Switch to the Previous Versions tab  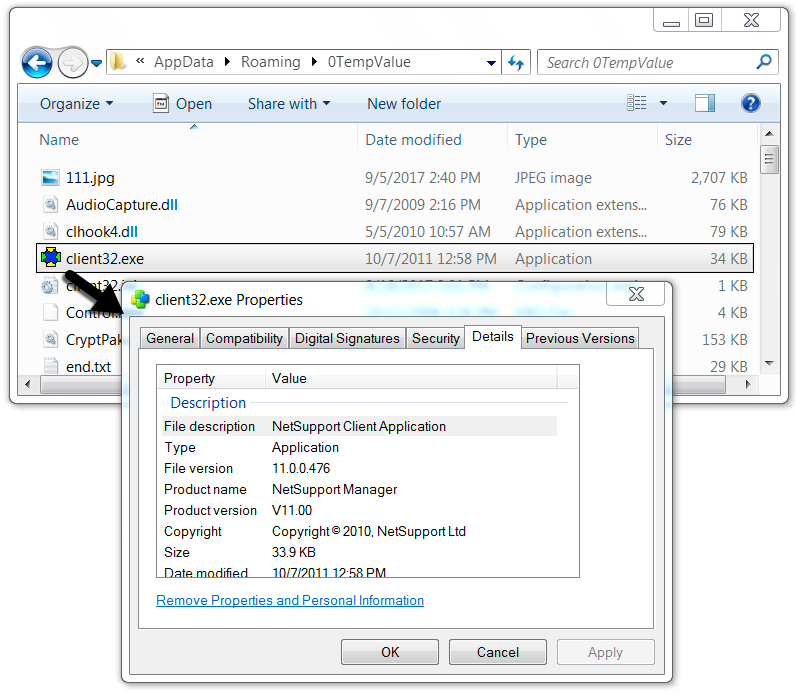click(x=580, y=338)
